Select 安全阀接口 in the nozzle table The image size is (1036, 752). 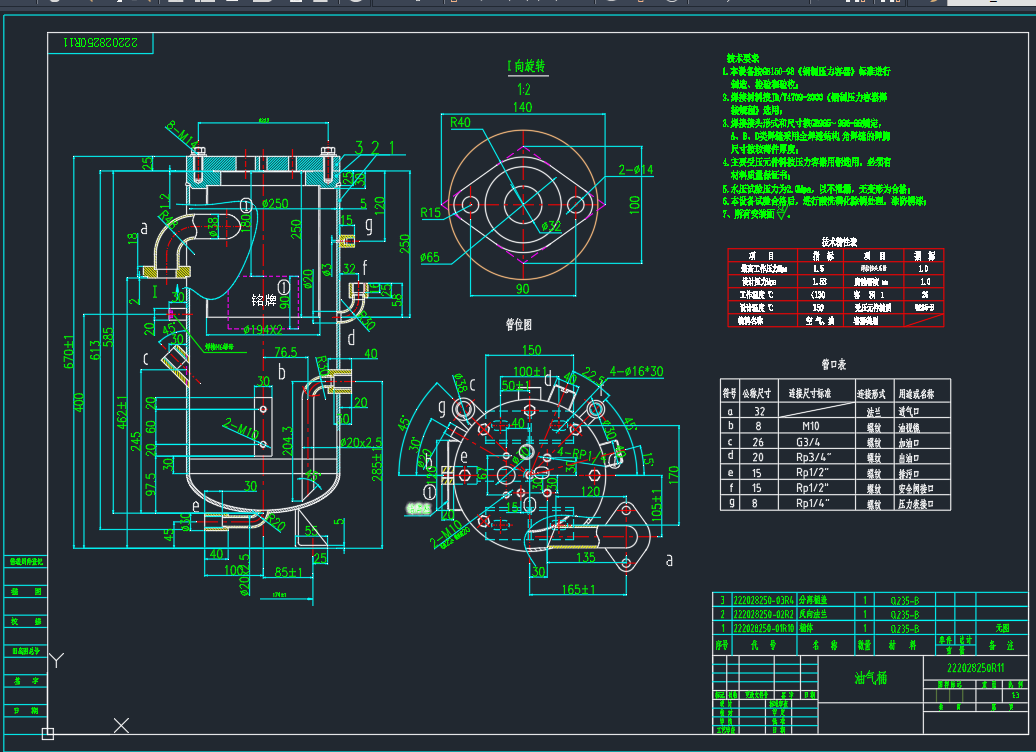tap(915, 489)
